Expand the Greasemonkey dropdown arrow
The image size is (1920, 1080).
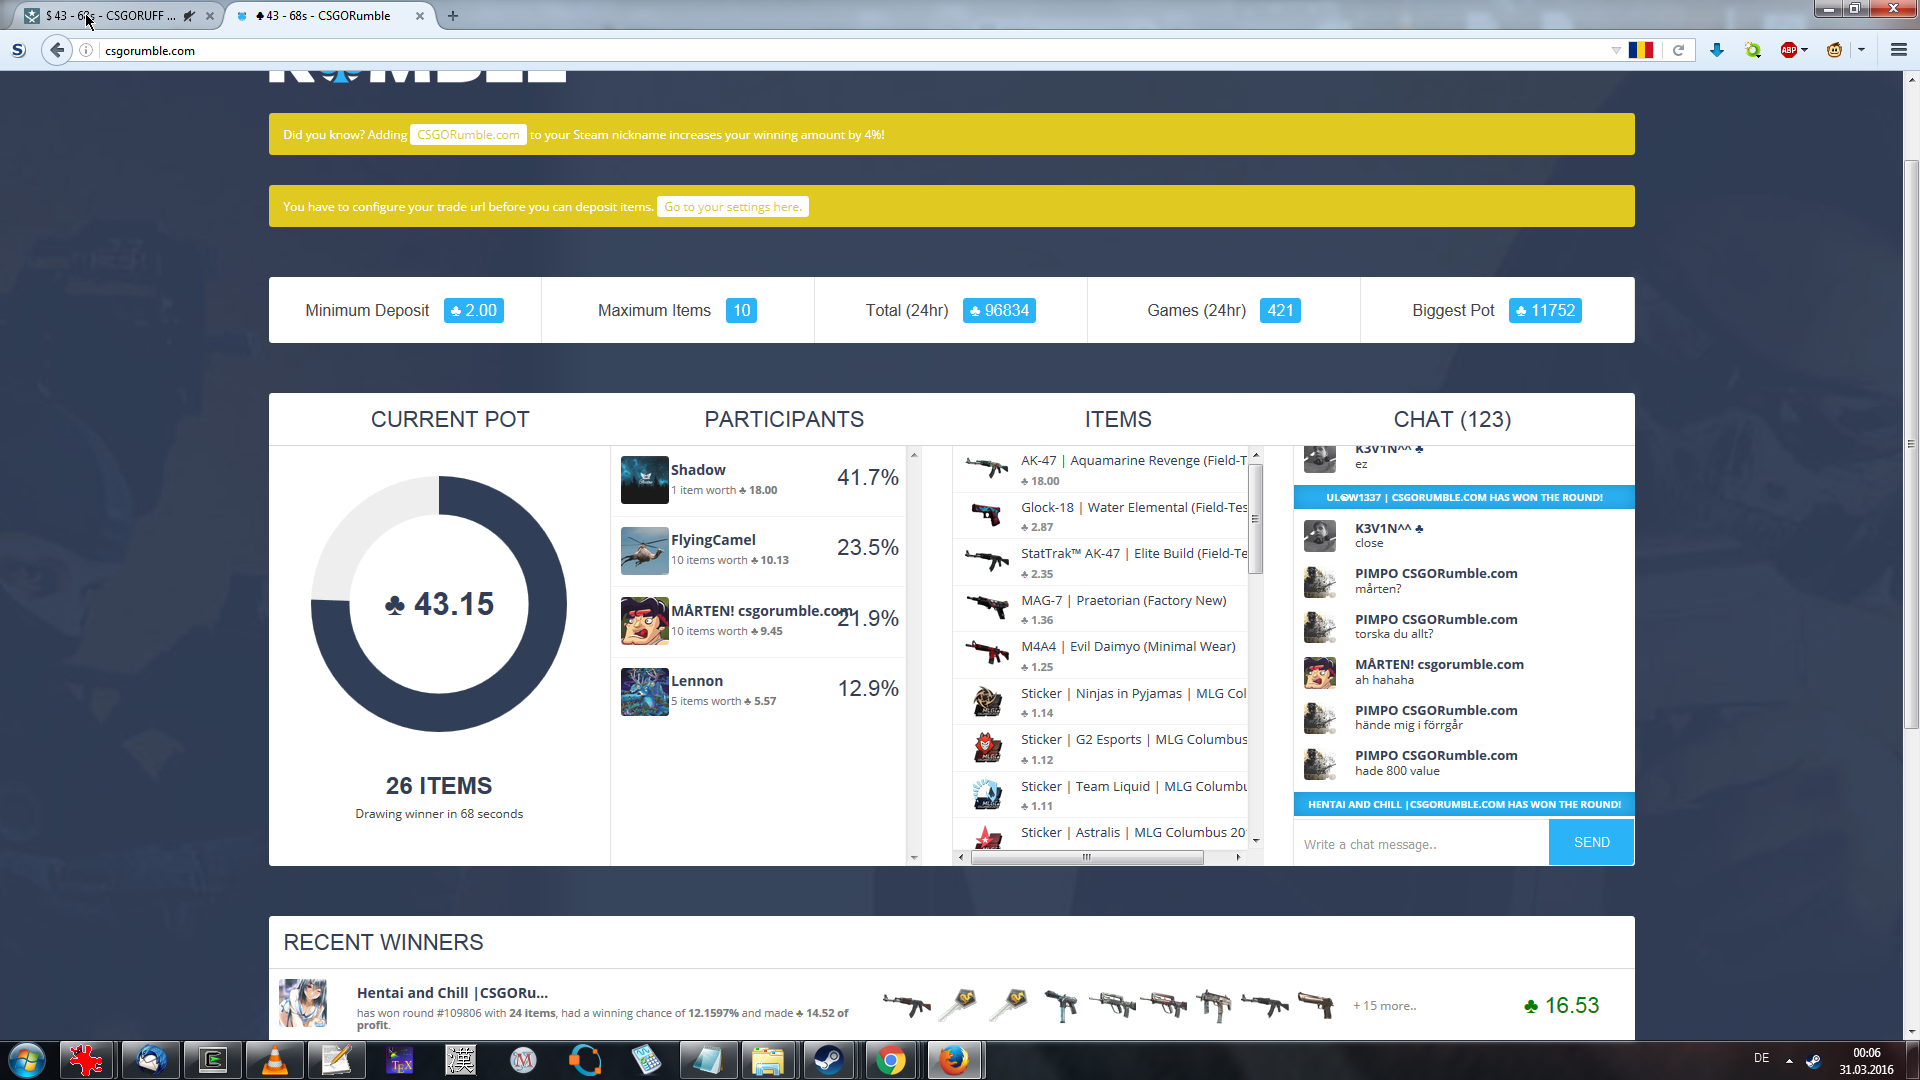[1861, 50]
